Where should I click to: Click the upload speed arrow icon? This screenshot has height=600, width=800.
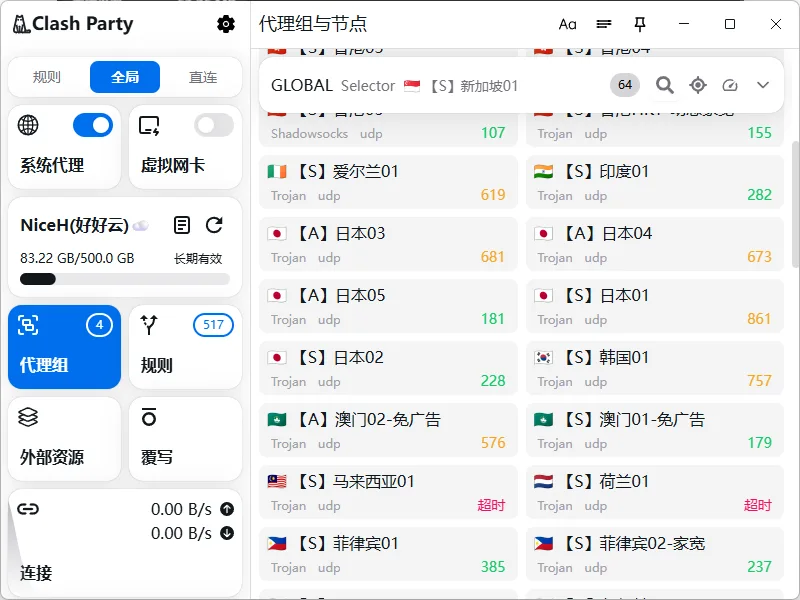[227, 509]
